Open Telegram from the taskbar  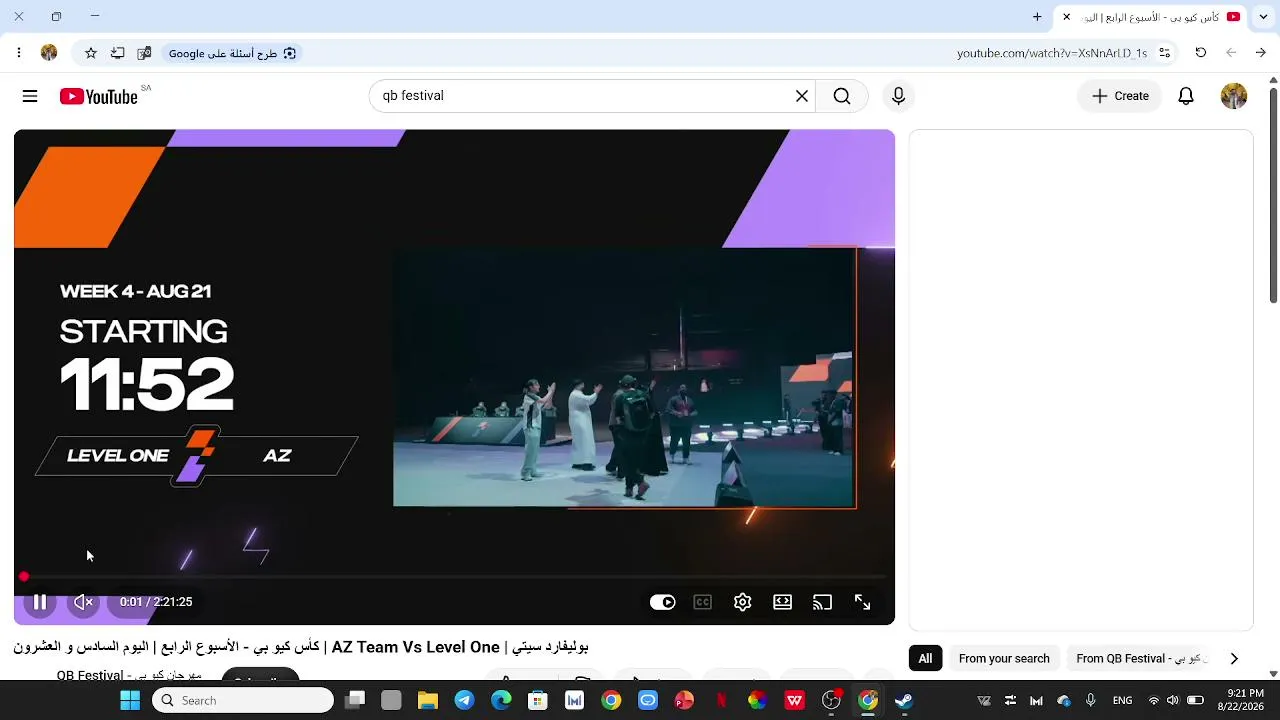click(x=464, y=701)
